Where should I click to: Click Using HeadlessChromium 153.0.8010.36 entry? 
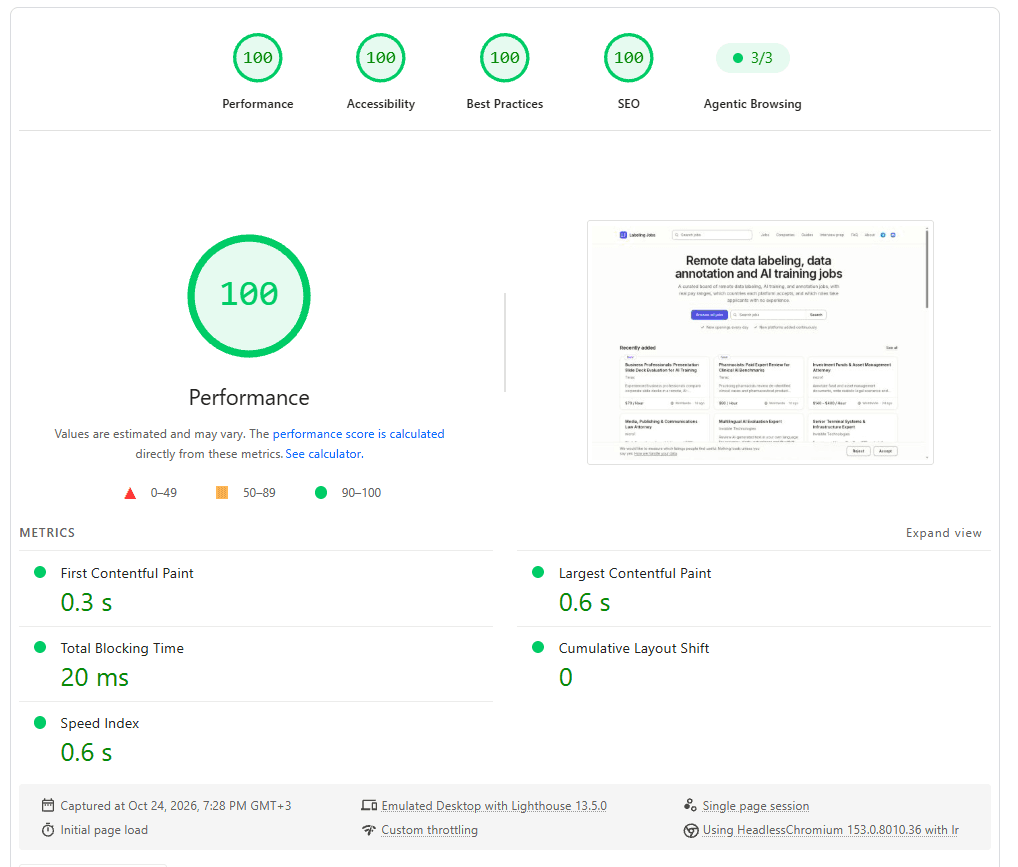tap(830, 830)
